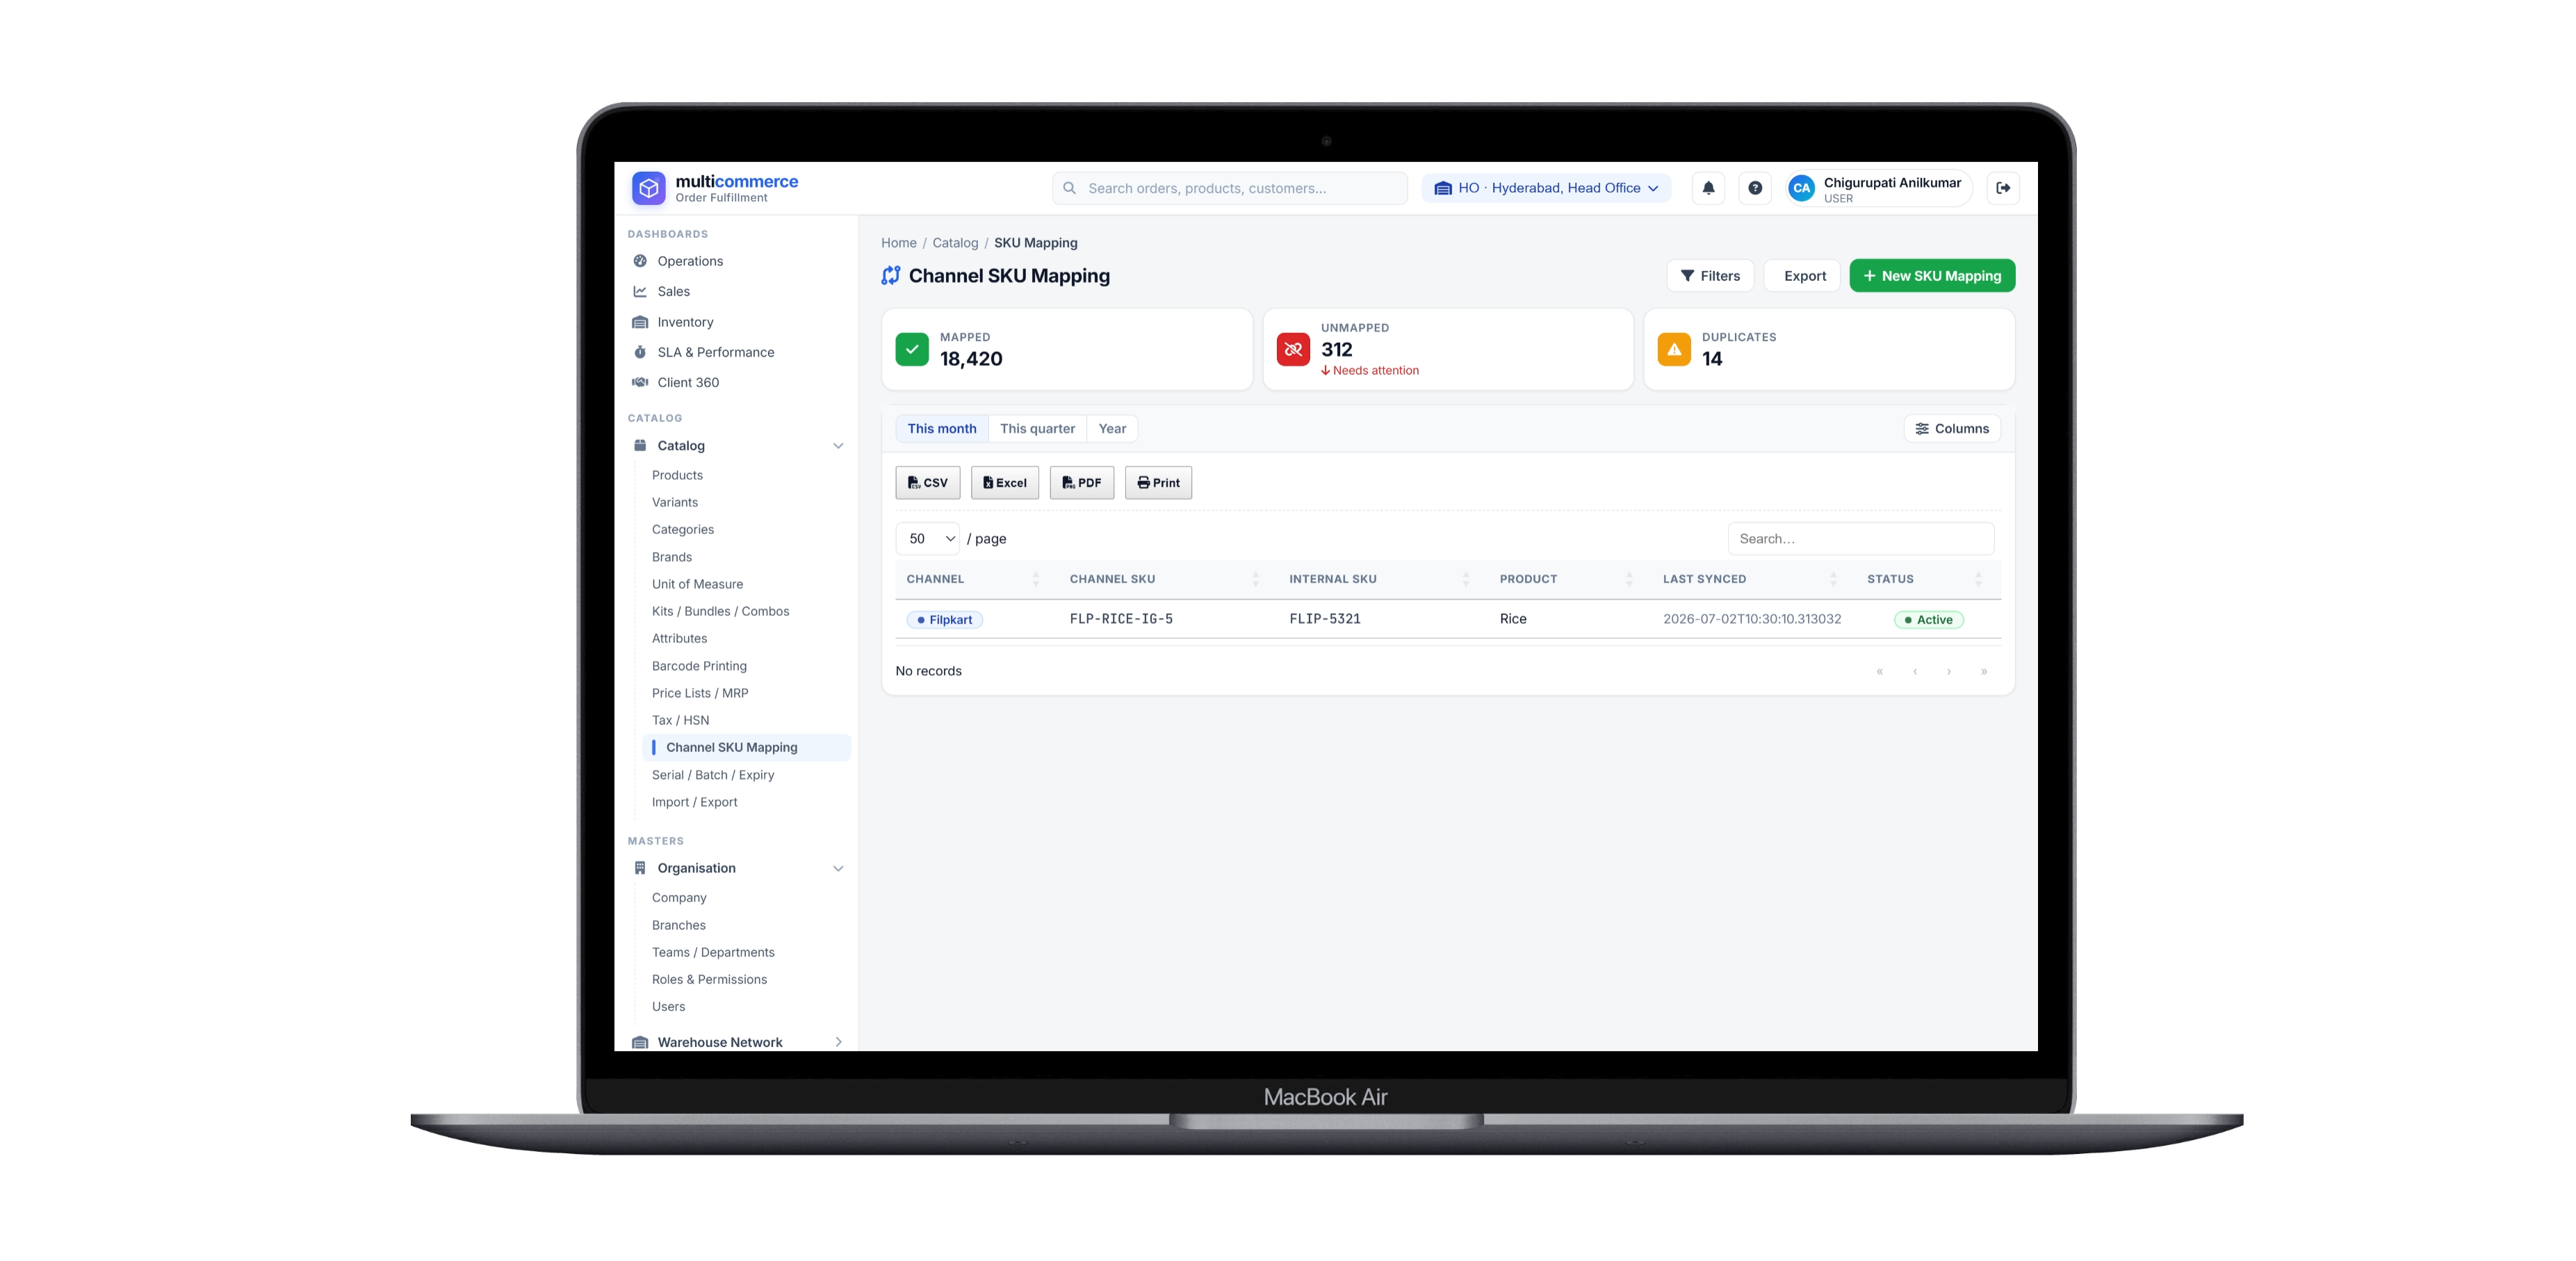Export table as CSV
The width and height of the screenshot is (2576, 1261).
click(x=927, y=482)
